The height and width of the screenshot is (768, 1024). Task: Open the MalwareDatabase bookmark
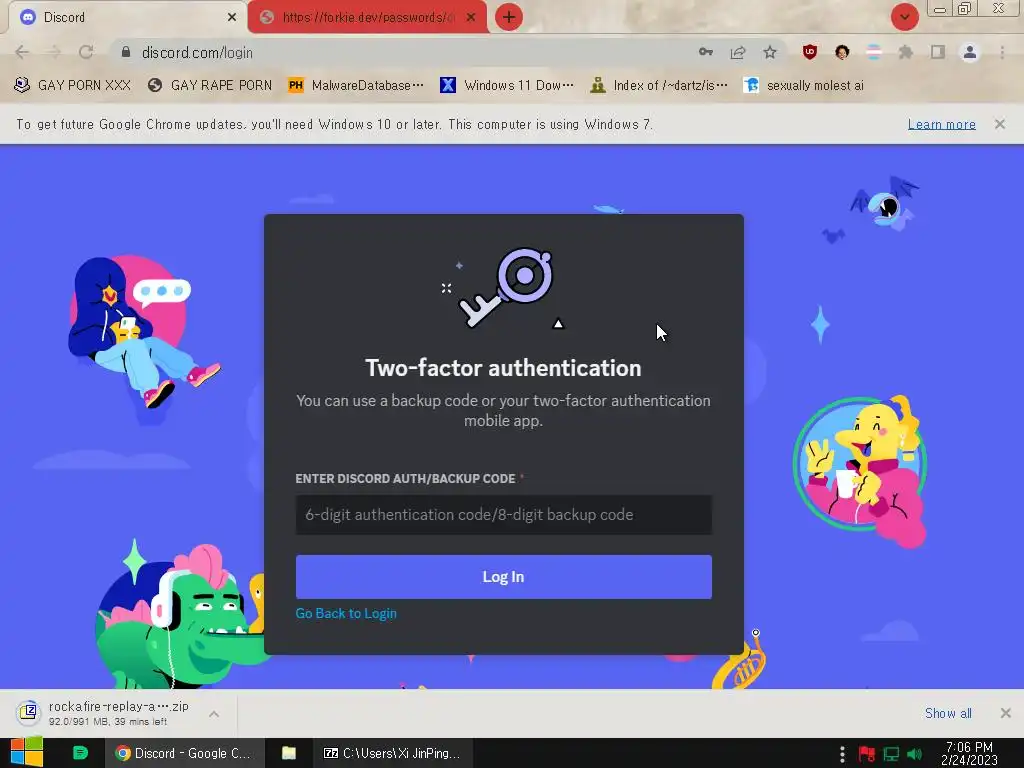click(356, 86)
